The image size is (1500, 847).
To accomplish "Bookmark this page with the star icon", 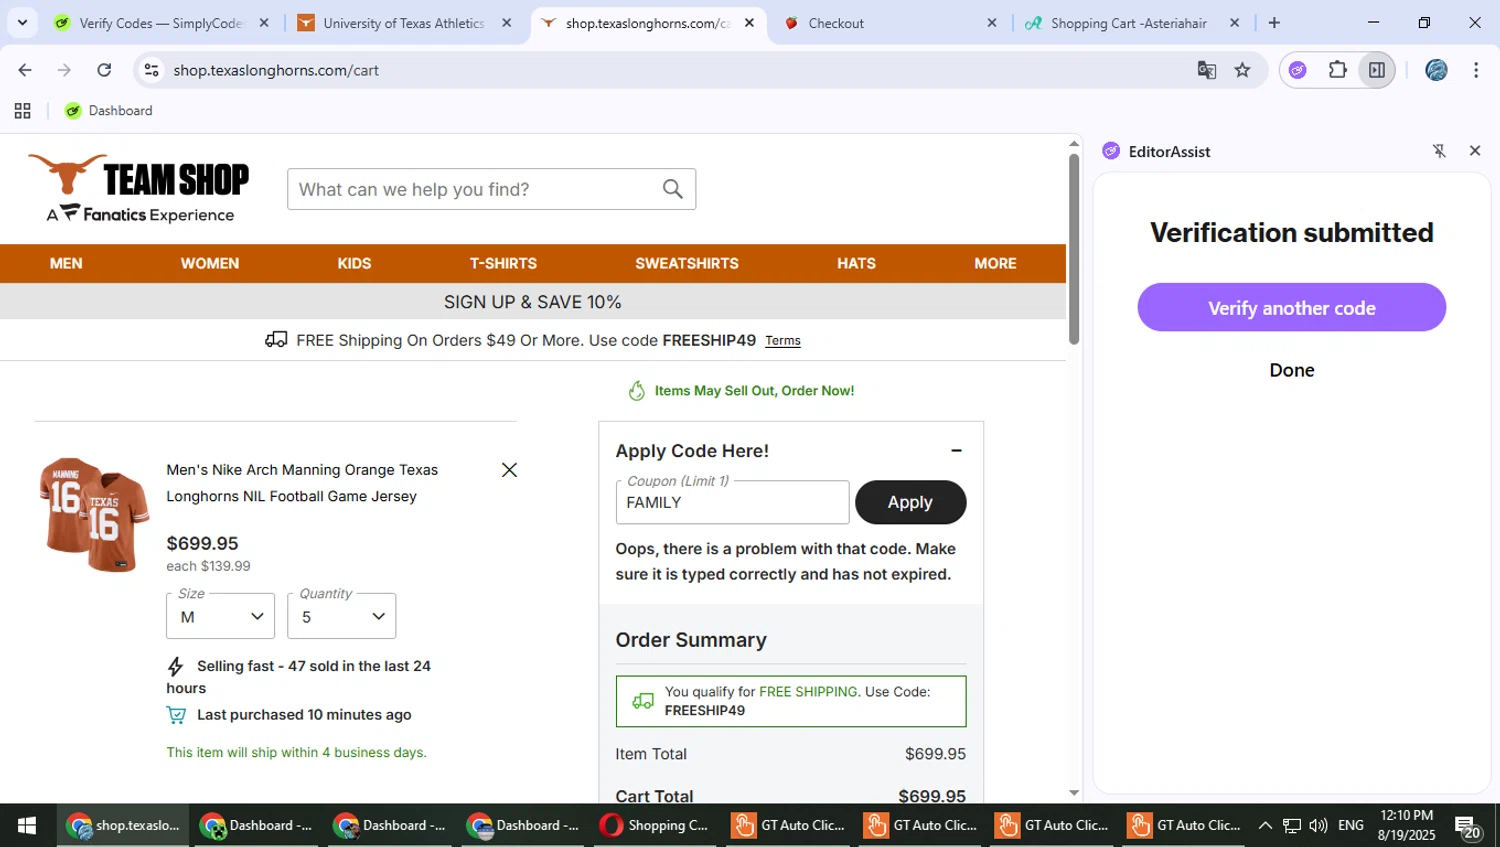I will 1242,70.
